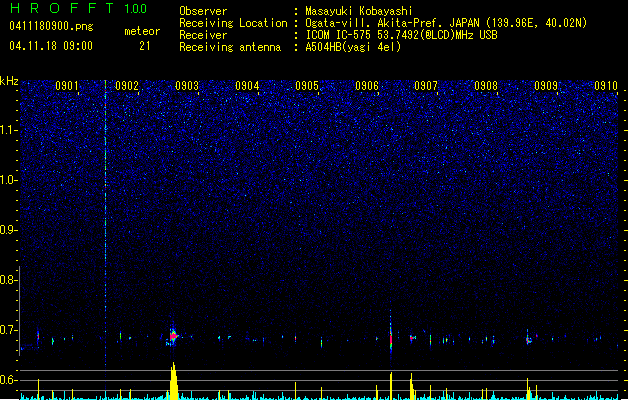Click the tallest yellow power peak near 0903

point(174,381)
